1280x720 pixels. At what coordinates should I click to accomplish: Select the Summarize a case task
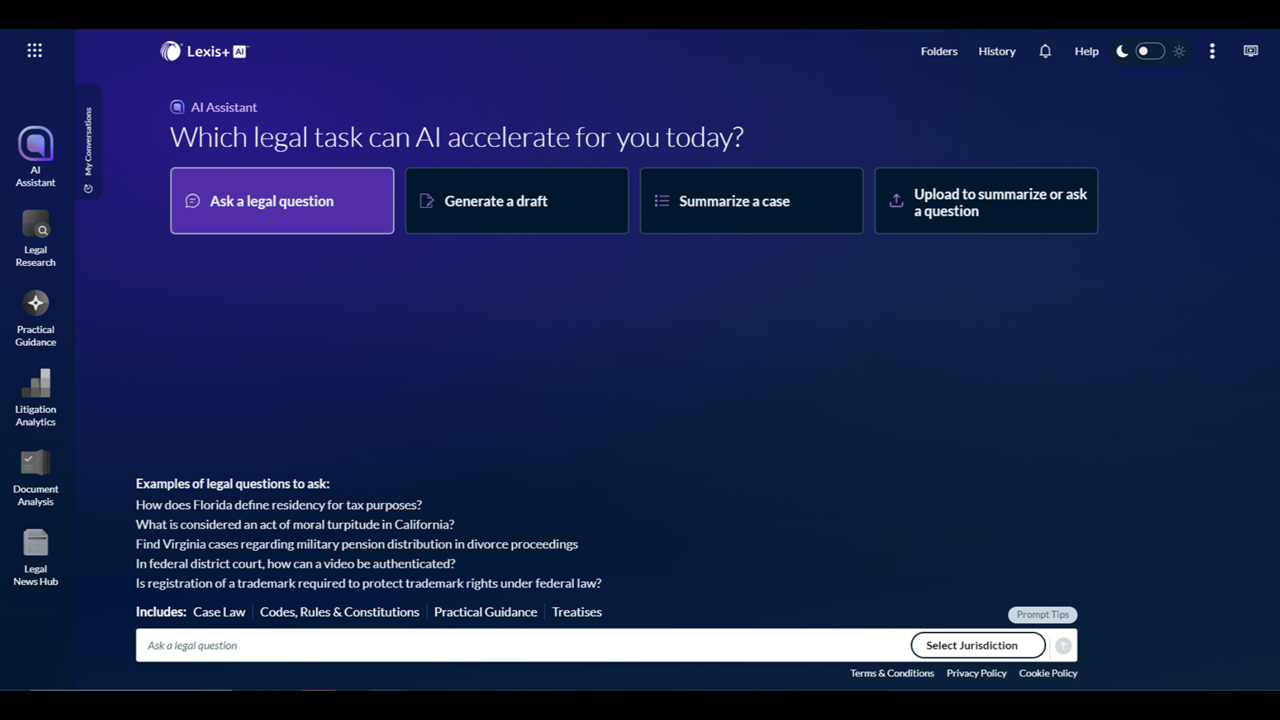click(751, 201)
